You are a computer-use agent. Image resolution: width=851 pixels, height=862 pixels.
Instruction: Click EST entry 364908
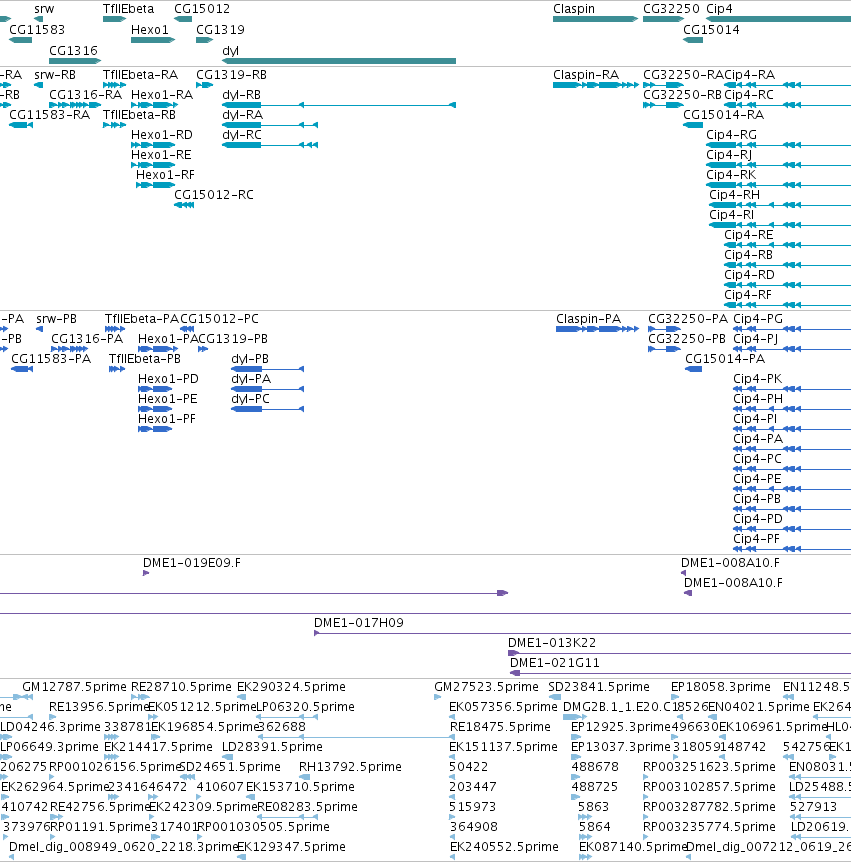click(474, 827)
